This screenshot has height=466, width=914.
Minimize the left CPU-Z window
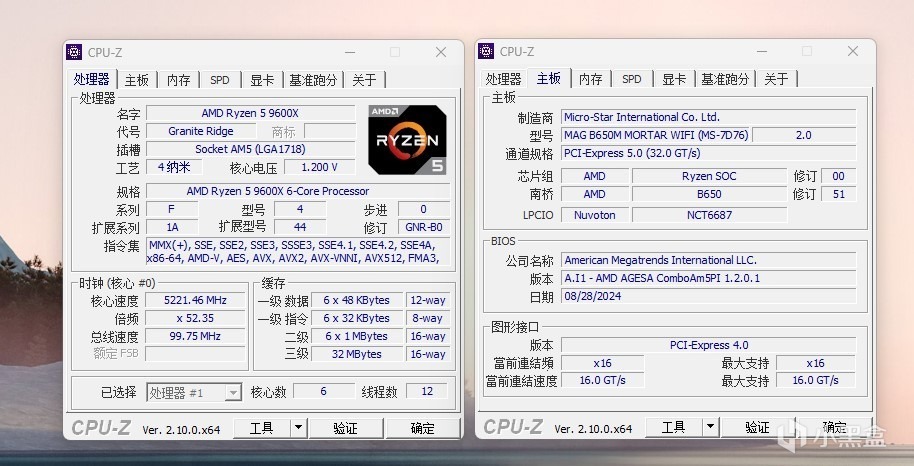(x=350, y=52)
